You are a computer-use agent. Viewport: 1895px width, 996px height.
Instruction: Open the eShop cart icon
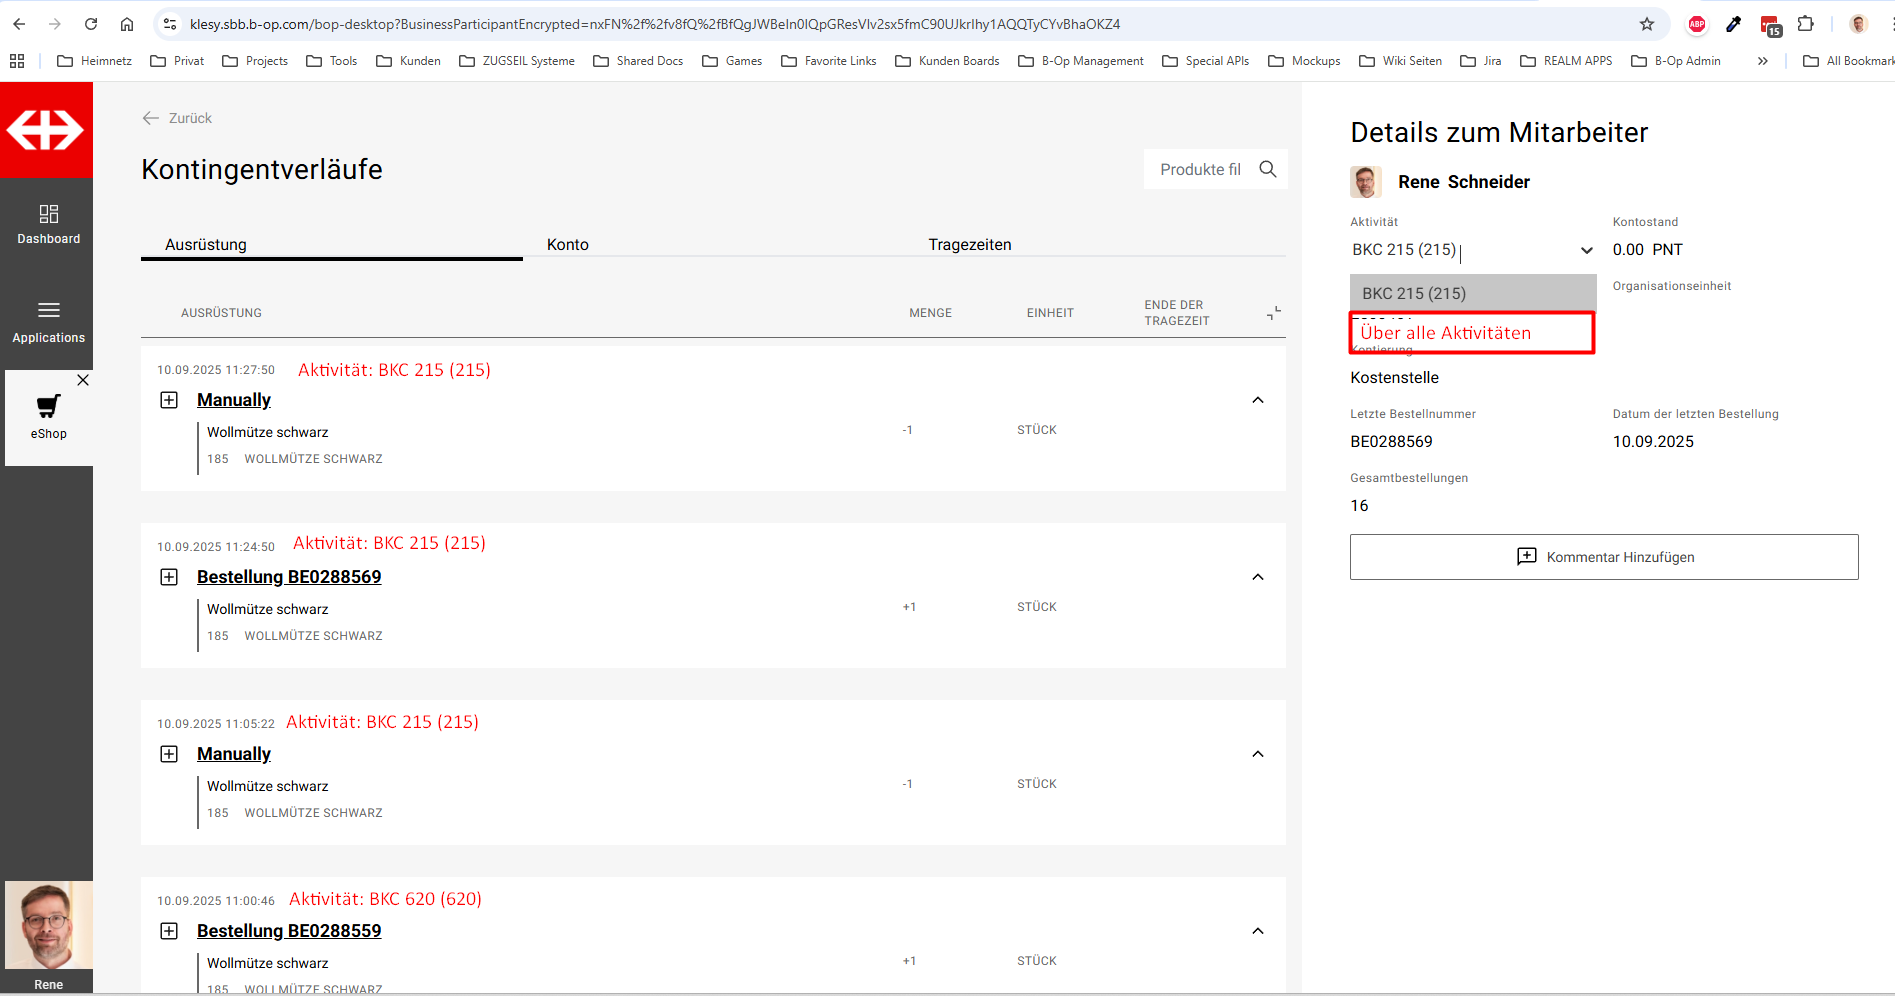(x=48, y=406)
